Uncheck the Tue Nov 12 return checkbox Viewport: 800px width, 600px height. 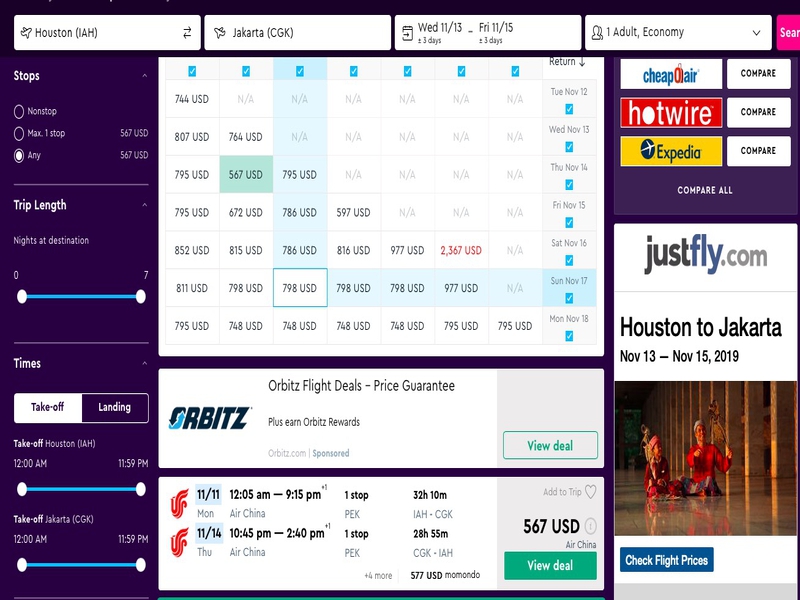coord(569,109)
